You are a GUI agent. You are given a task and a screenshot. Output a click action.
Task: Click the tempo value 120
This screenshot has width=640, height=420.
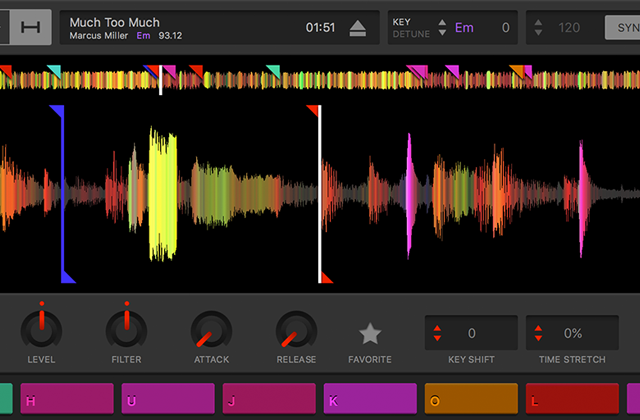(x=569, y=28)
